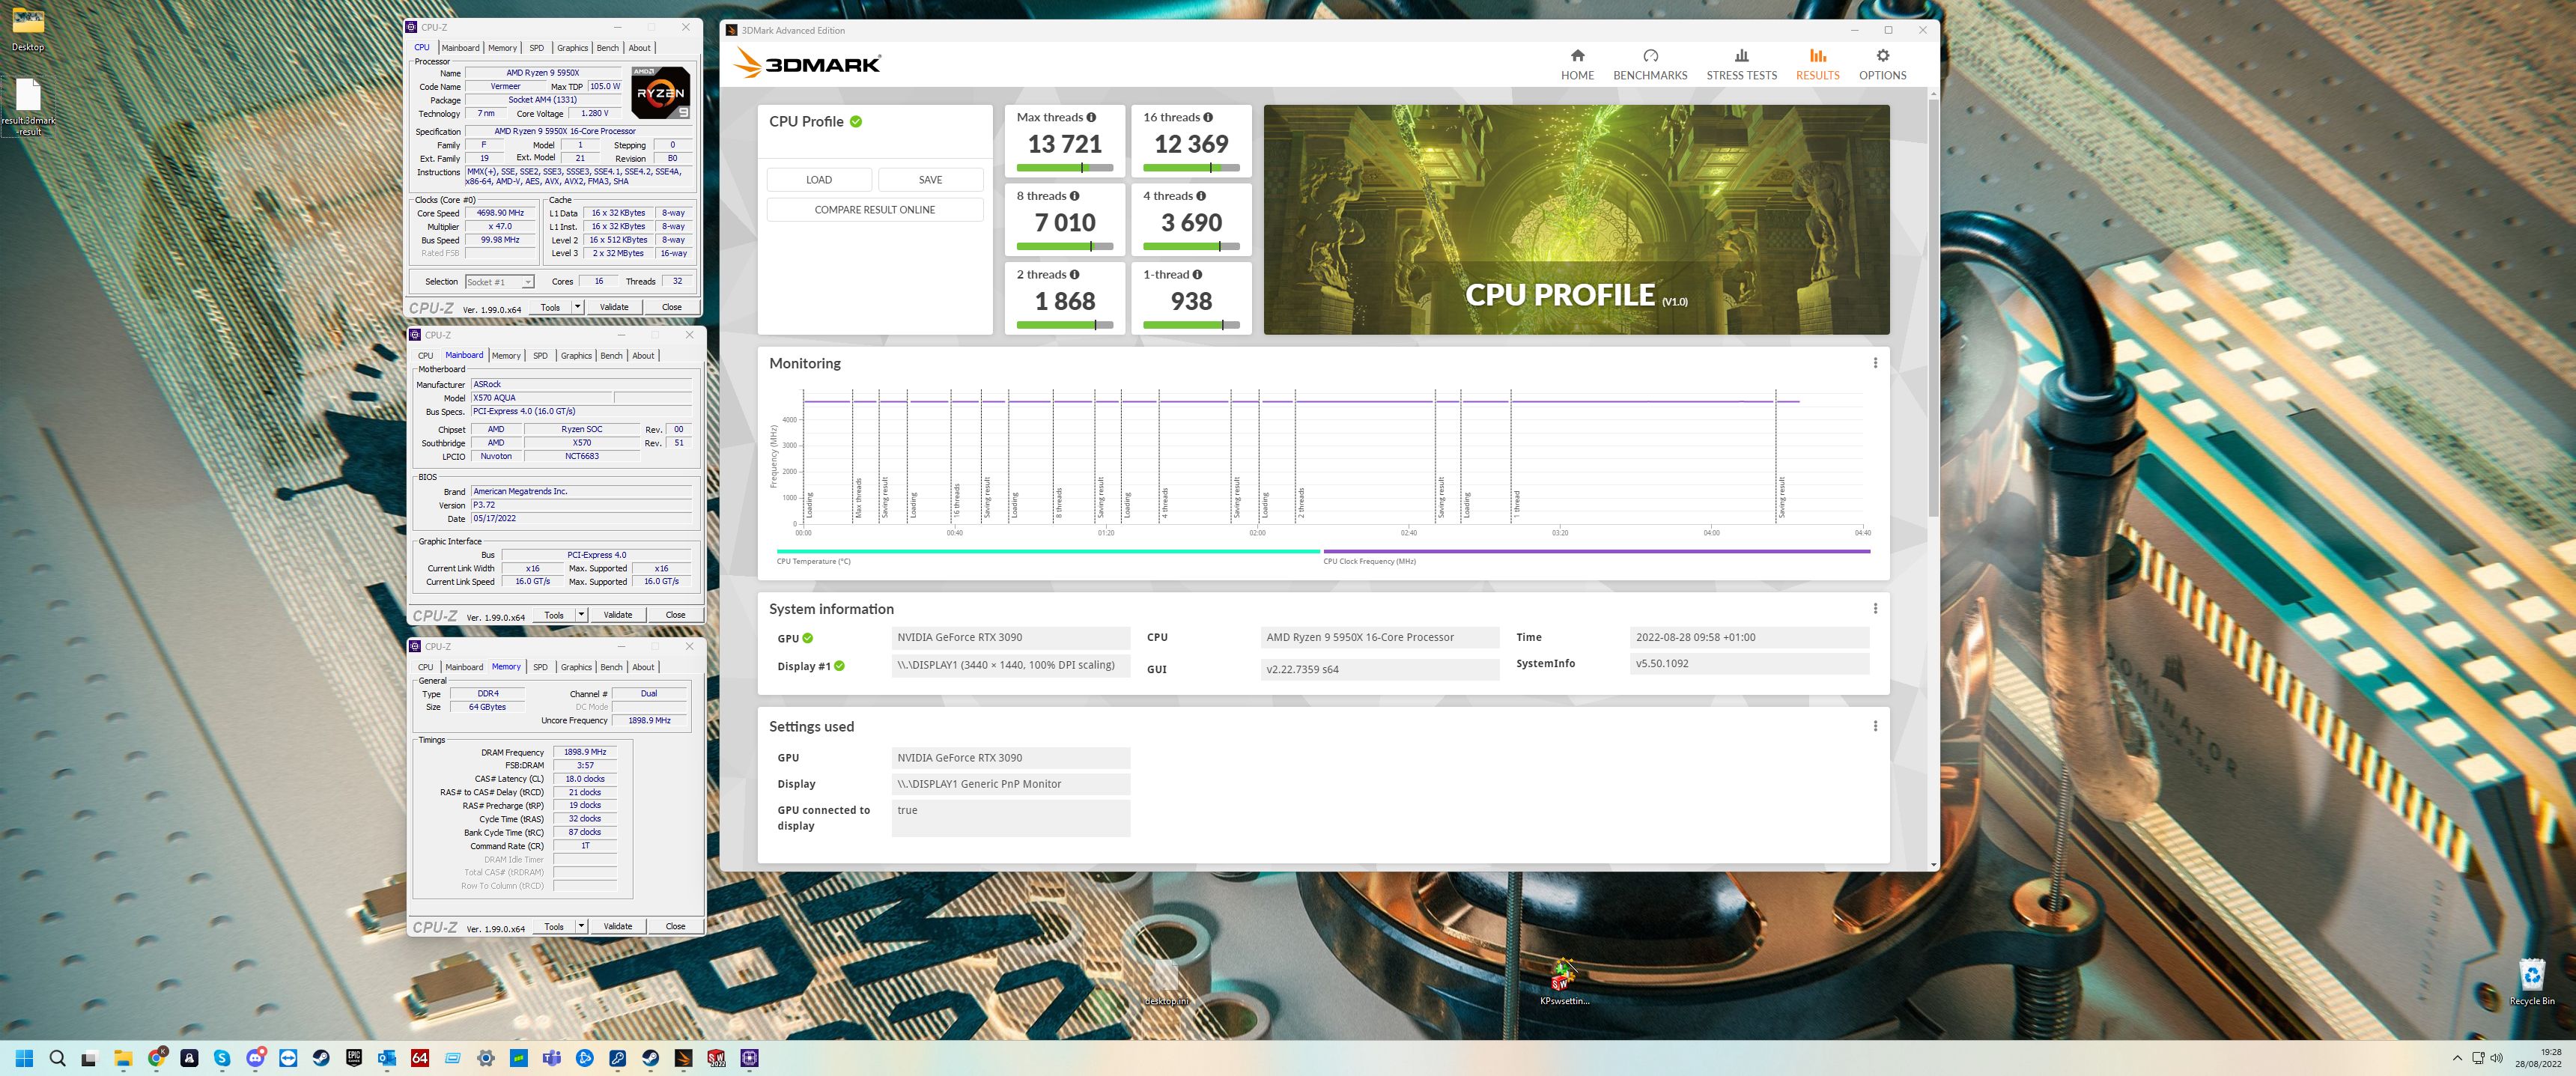Viewport: 2576px width, 1076px height.
Task: Open Mainboard tab in CPU-Z memory window
Action: tap(464, 667)
